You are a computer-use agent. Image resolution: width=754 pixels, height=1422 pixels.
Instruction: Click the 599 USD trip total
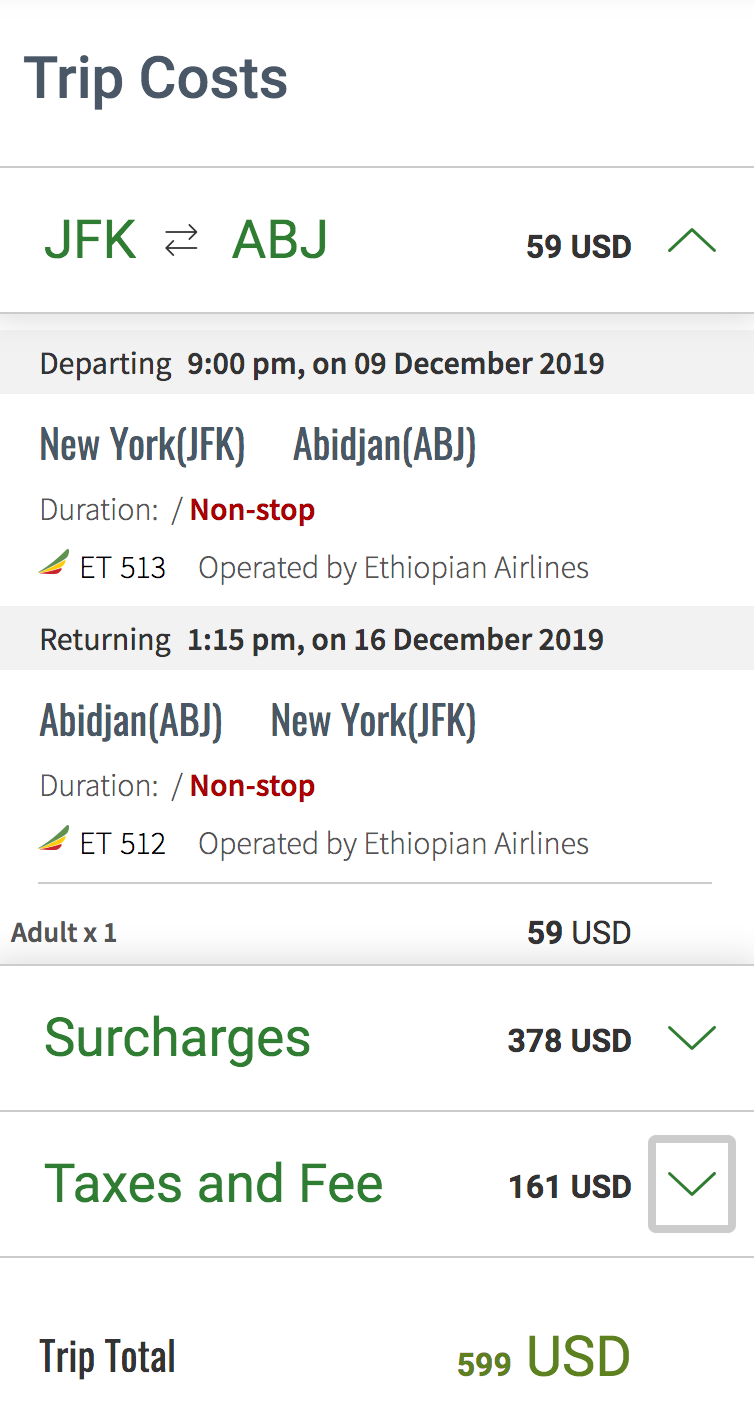[543, 1359]
